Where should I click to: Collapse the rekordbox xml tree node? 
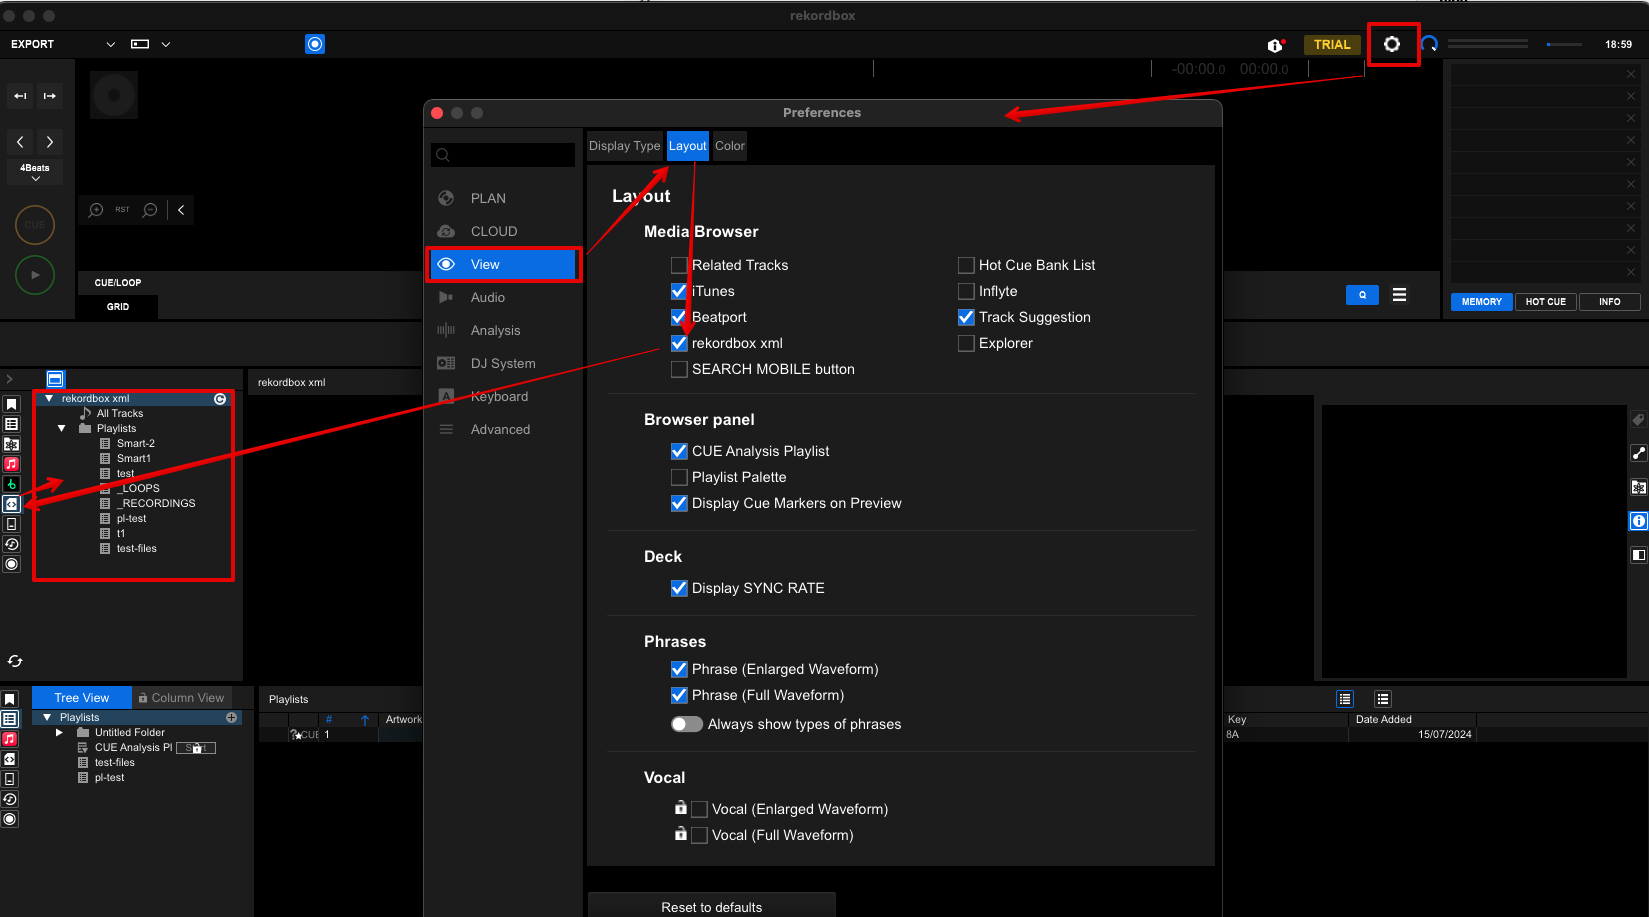[x=49, y=399]
